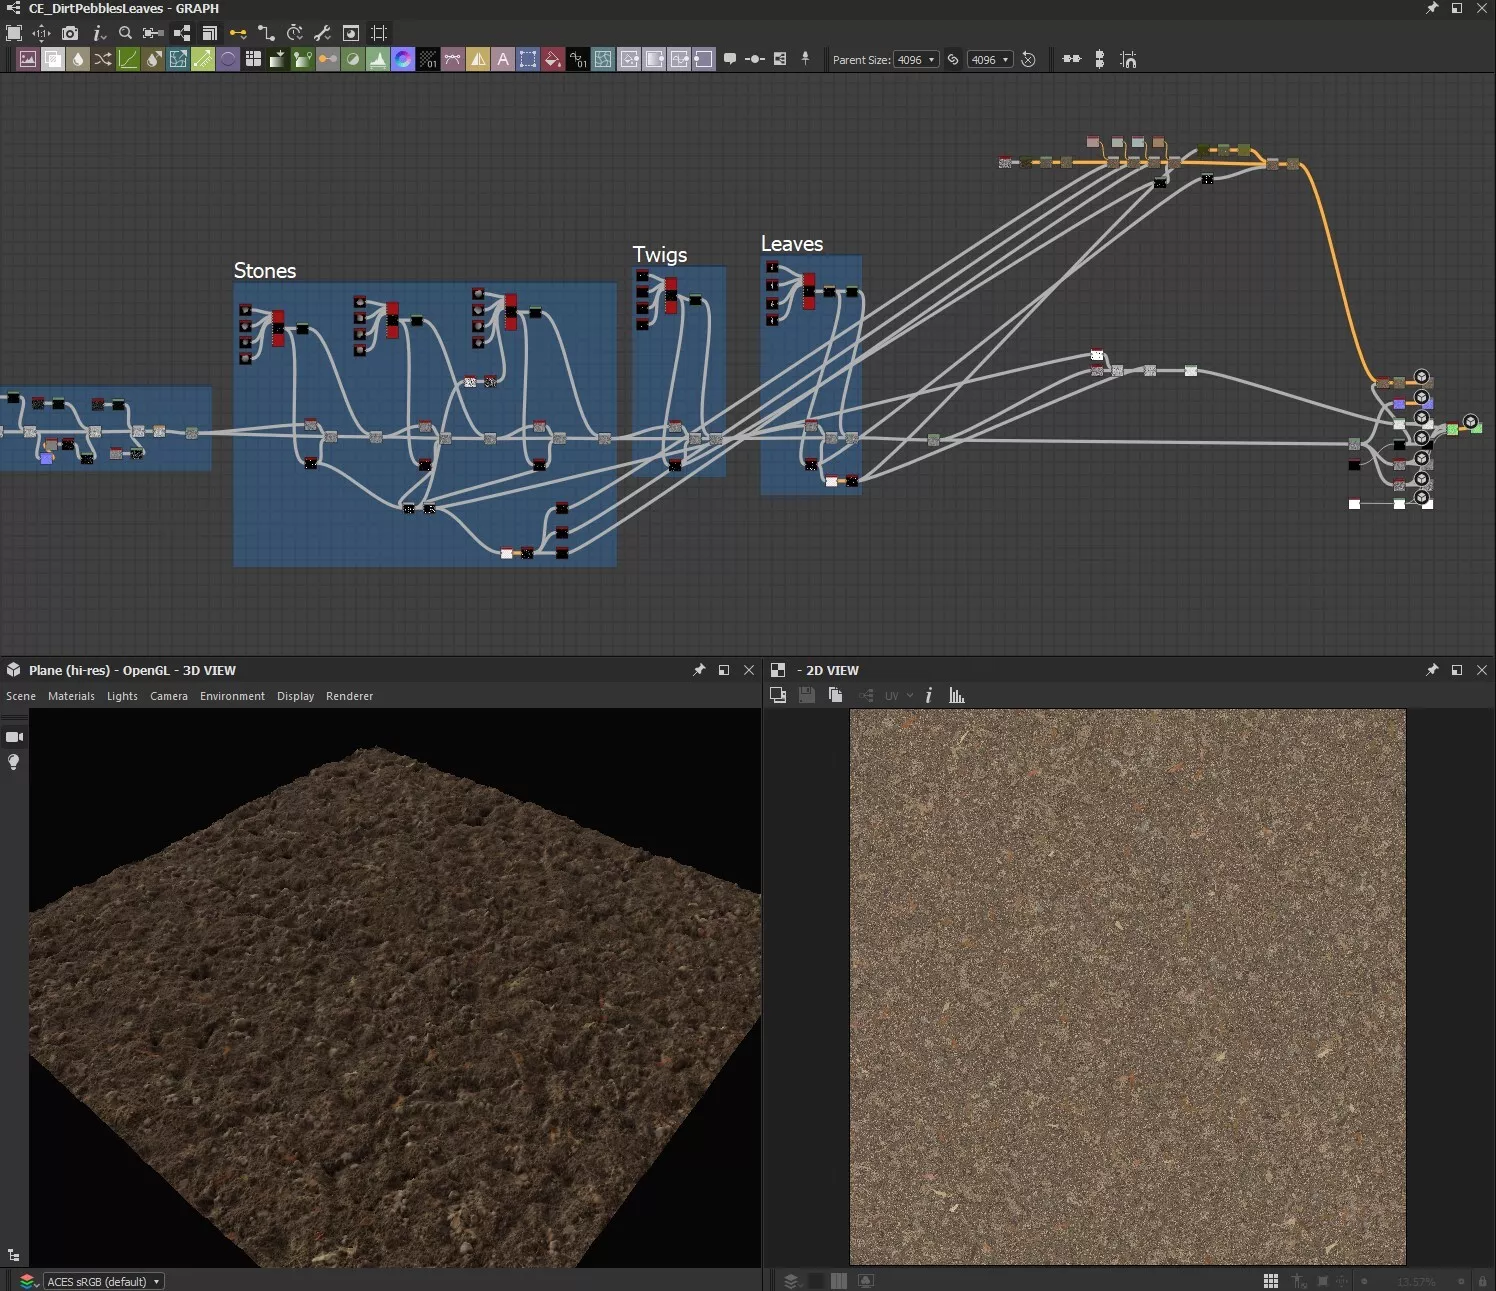The width and height of the screenshot is (1496, 1291).
Task: Open the Environment menu in 3D view
Action: [x=232, y=696]
